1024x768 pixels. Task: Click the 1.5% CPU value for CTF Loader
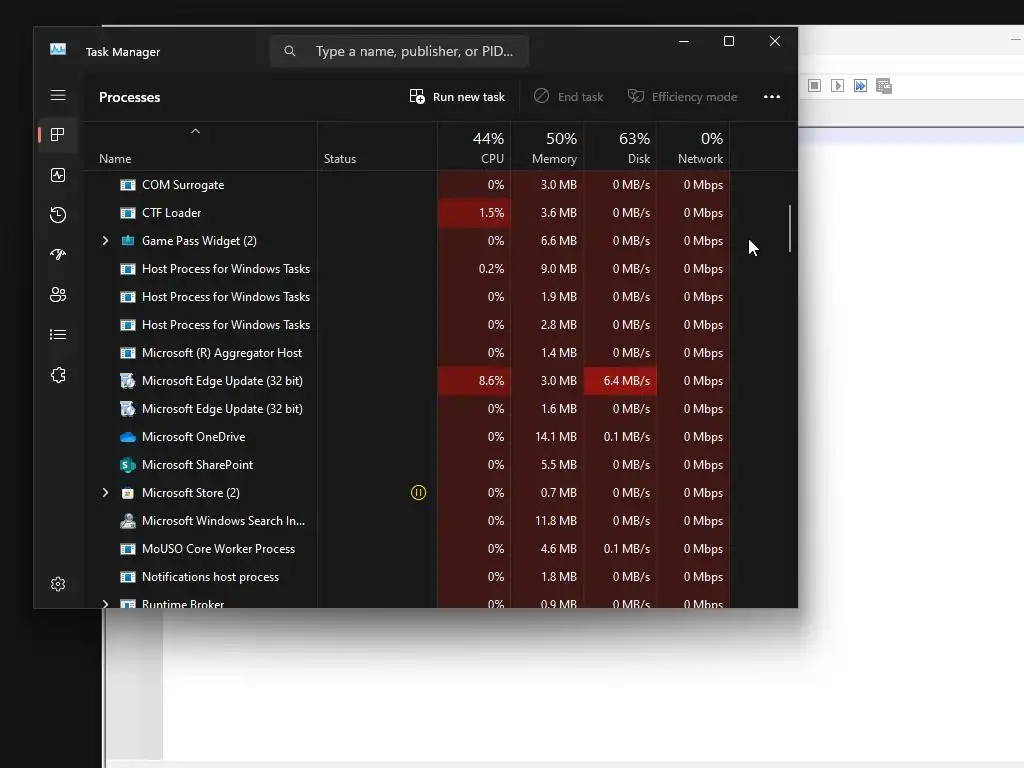pyautogui.click(x=474, y=213)
